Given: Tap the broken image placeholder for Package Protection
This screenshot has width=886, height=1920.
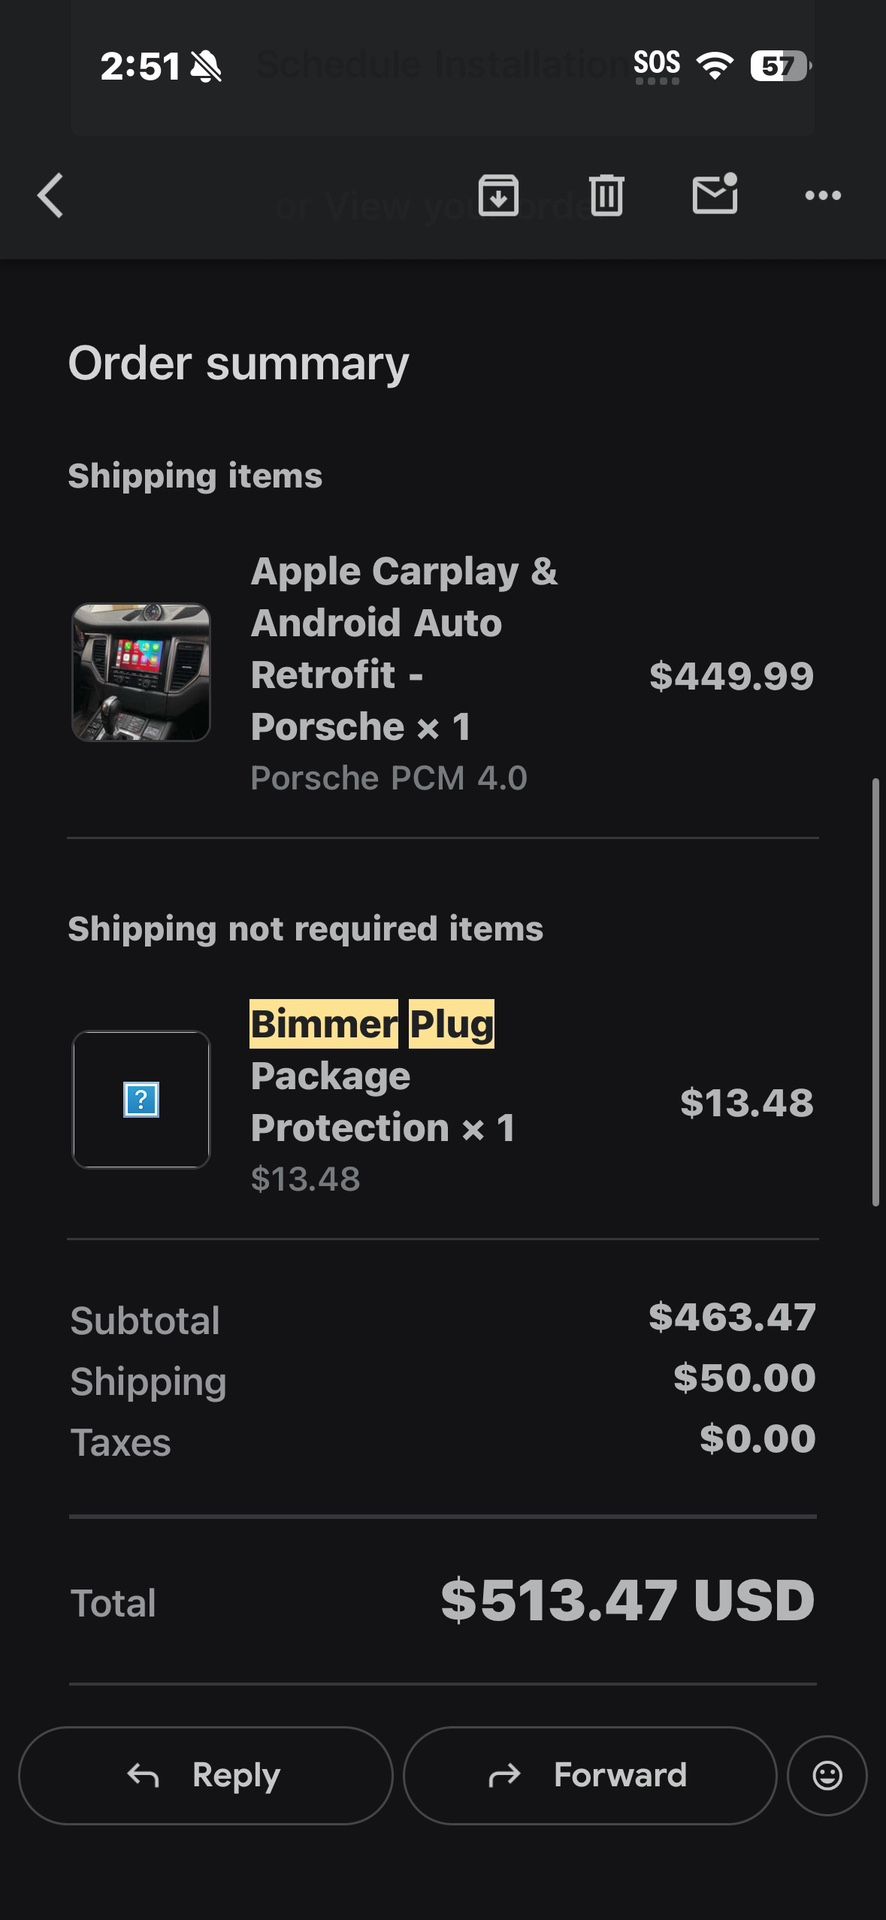Looking at the screenshot, I should pyautogui.click(x=141, y=1100).
